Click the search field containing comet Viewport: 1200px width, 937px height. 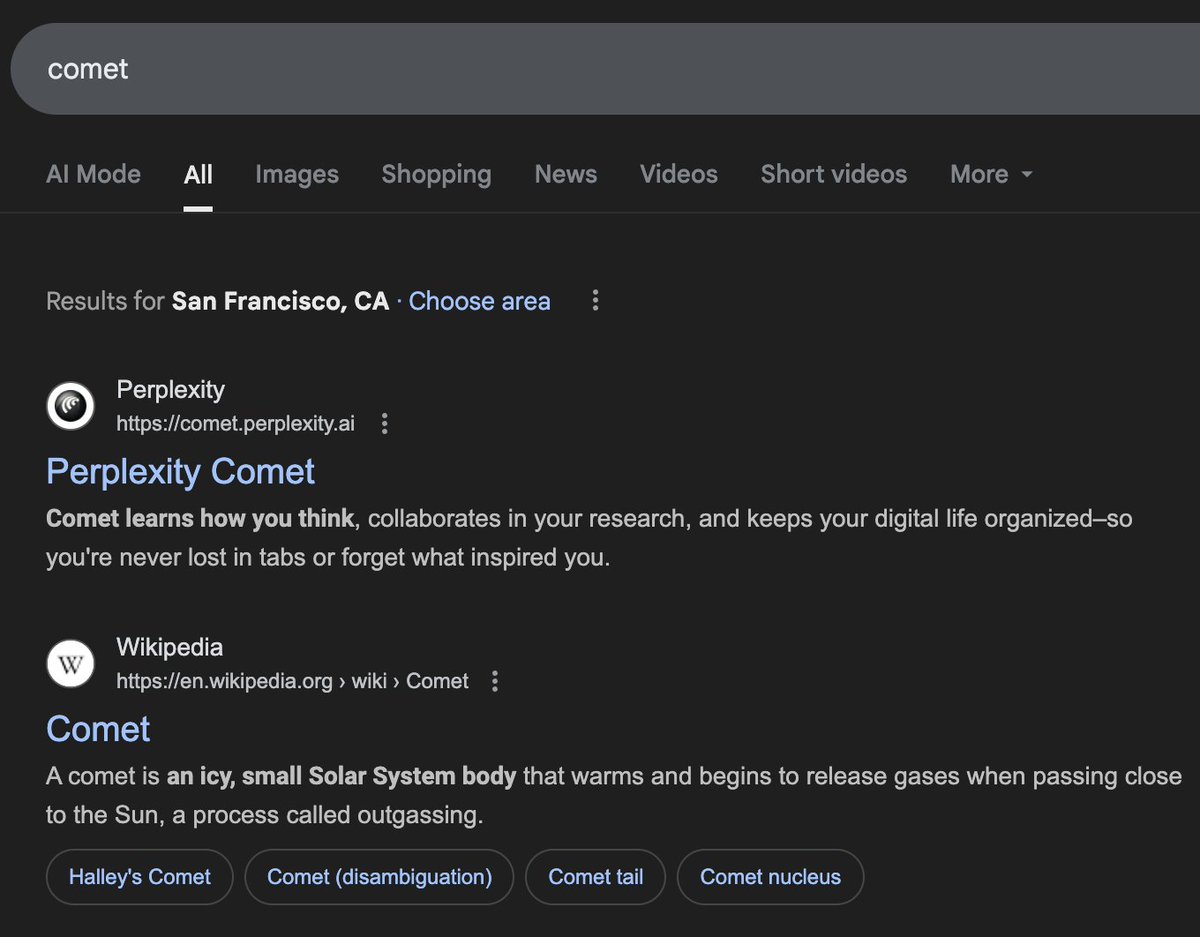[x=300, y=68]
